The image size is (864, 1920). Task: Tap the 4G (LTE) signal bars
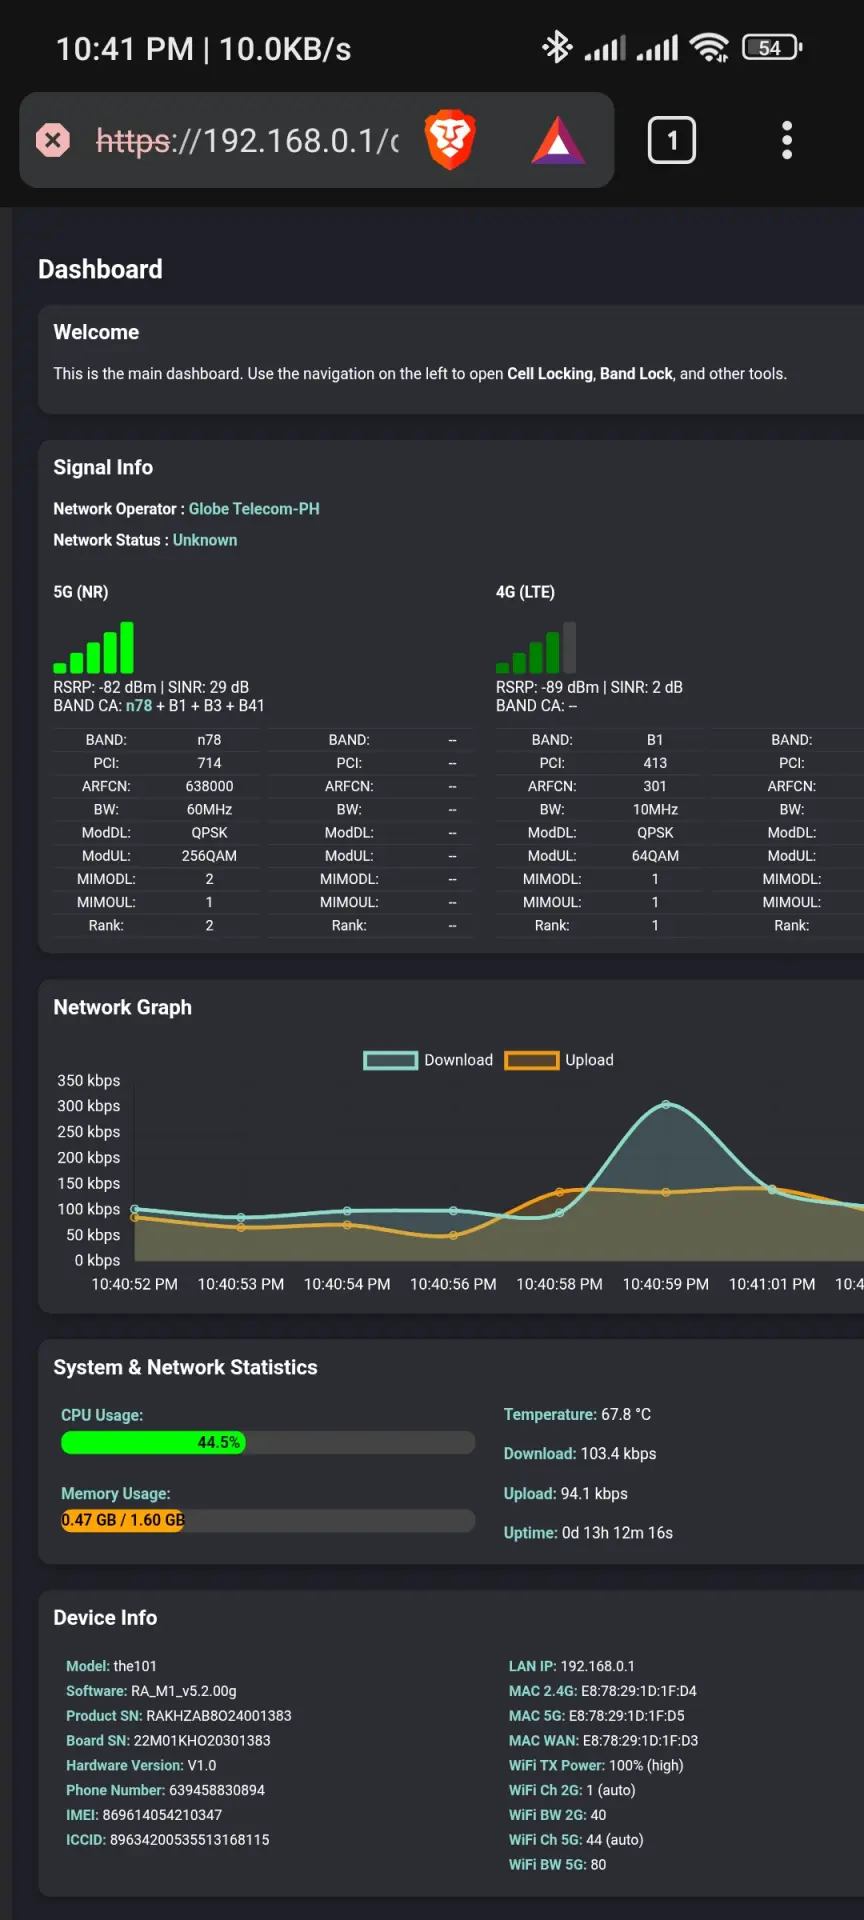tap(536, 647)
